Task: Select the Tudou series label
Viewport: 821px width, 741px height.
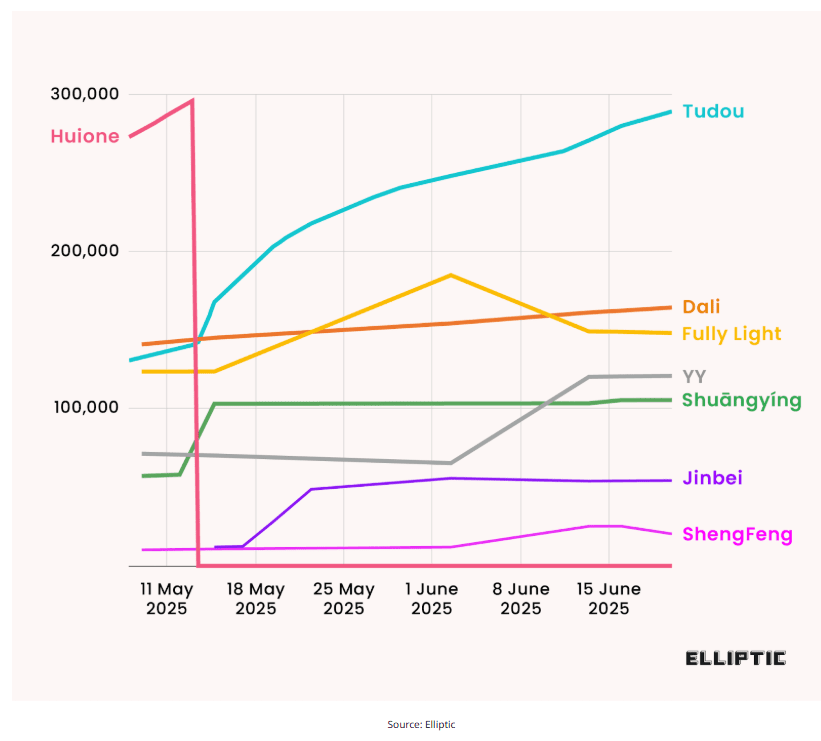Action: point(713,111)
